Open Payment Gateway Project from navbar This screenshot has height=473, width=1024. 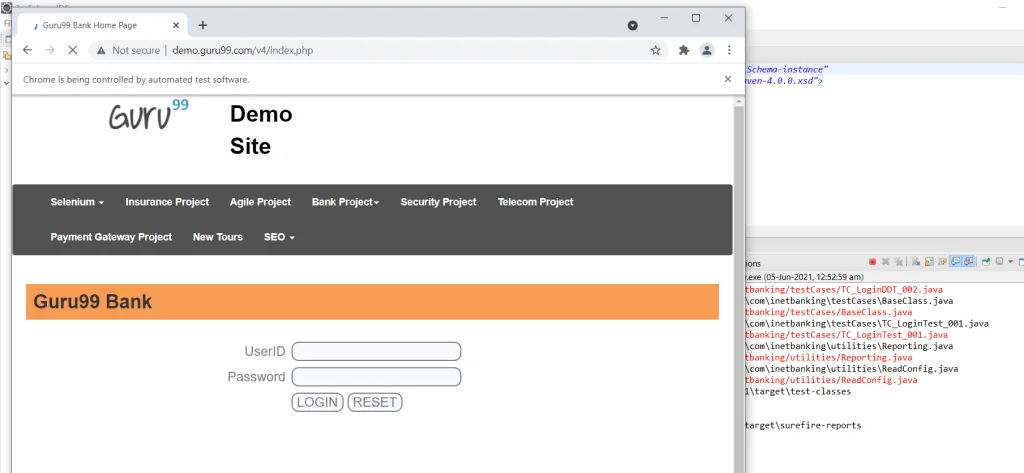point(111,237)
